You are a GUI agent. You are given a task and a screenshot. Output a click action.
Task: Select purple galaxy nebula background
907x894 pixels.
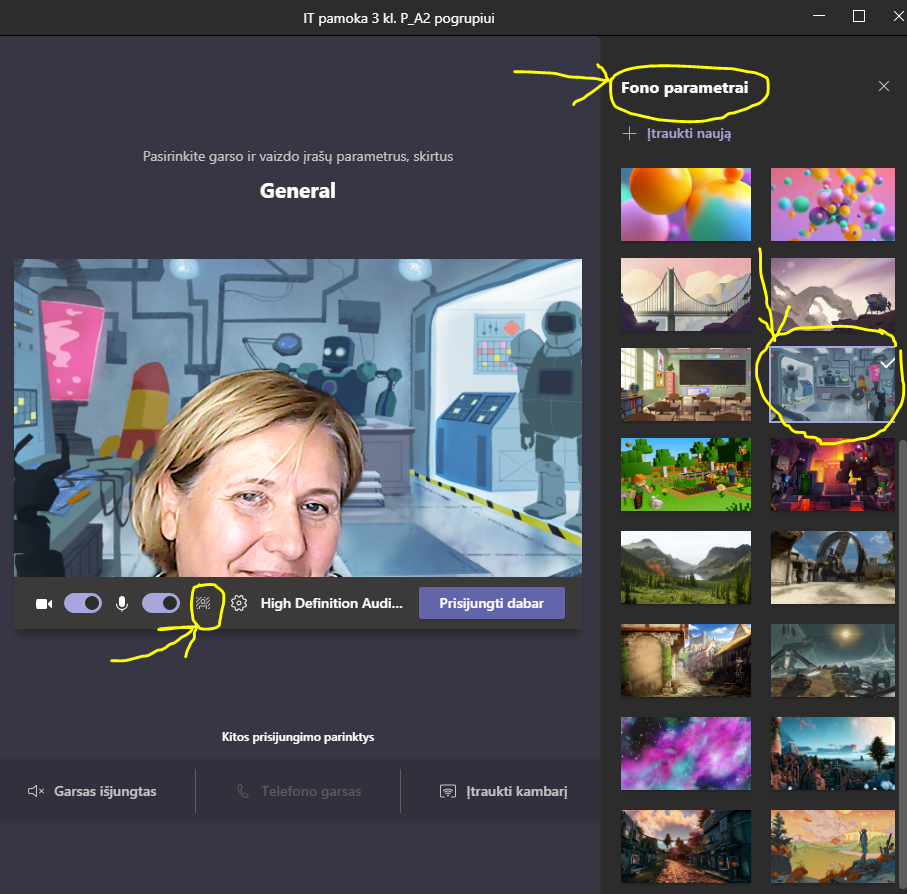pos(685,753)
